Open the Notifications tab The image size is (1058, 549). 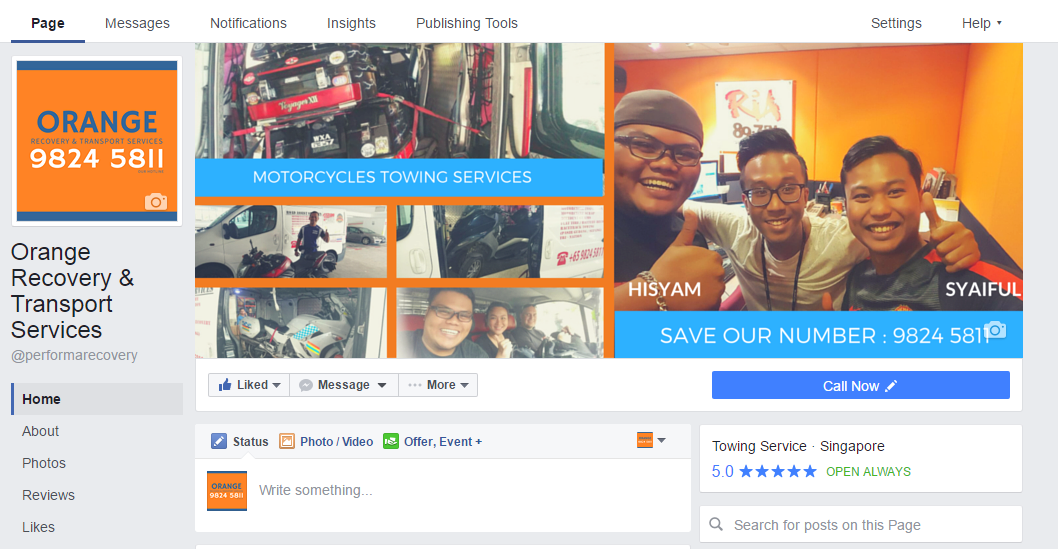pos(248,23)
